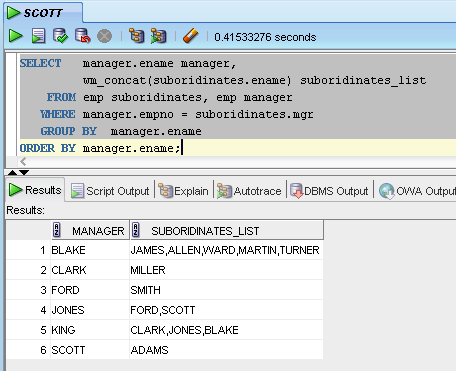Click the editor scroll left arrow
The width and height of the screenshot is (456, 371).
coord(23,162)
